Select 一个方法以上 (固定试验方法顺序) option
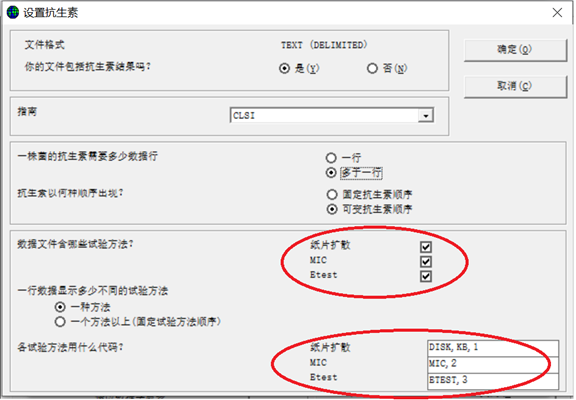This screenshot has height=400, width=576. pos(60,322)
